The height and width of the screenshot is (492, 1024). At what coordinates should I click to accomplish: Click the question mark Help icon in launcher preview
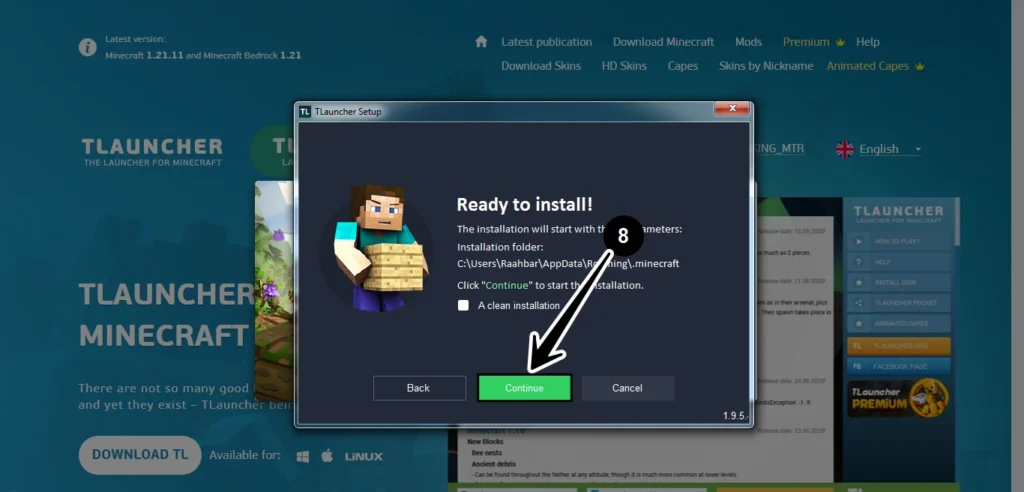click(859, 262)
